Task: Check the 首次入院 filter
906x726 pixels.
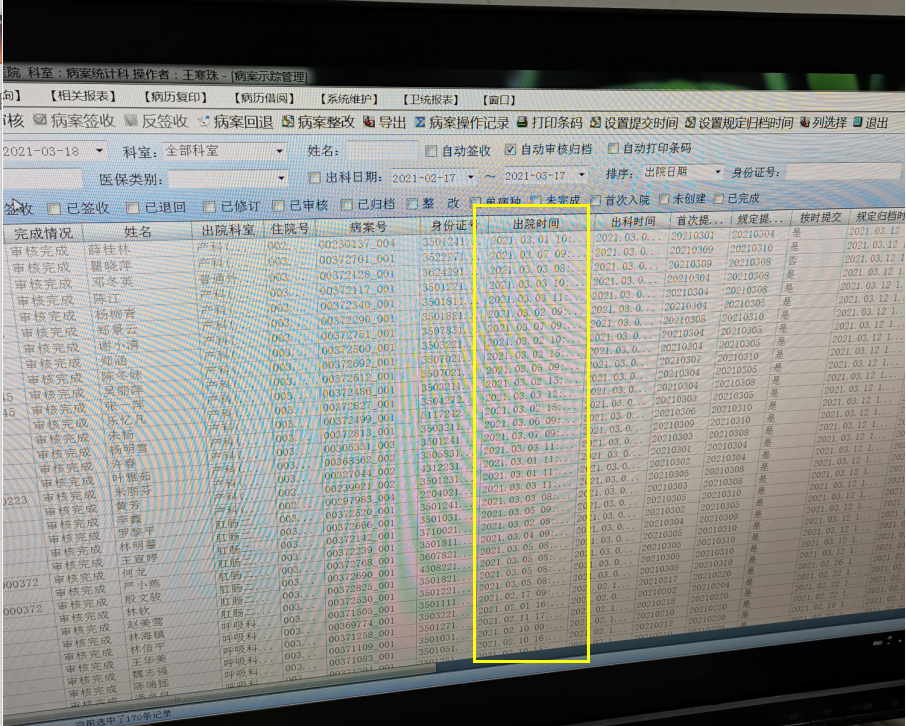Action: 596,200
